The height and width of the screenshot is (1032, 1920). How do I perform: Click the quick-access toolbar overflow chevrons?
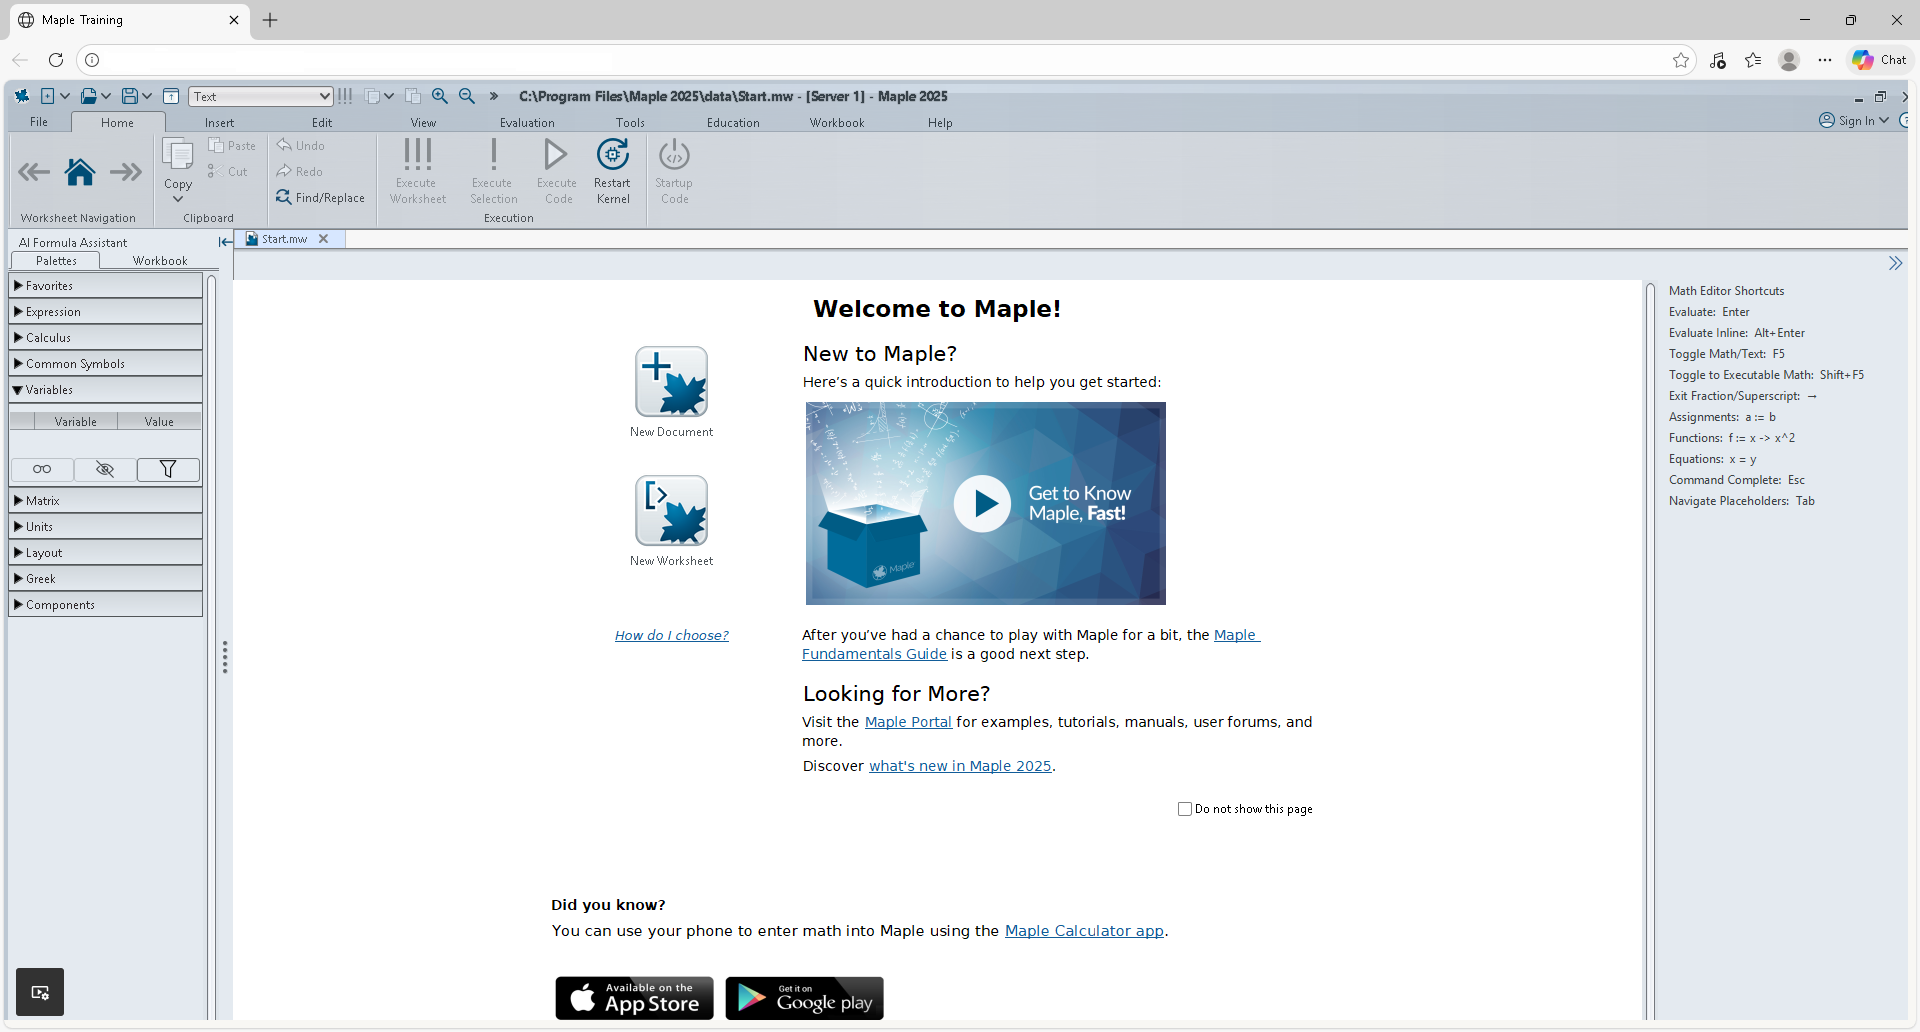494,96
